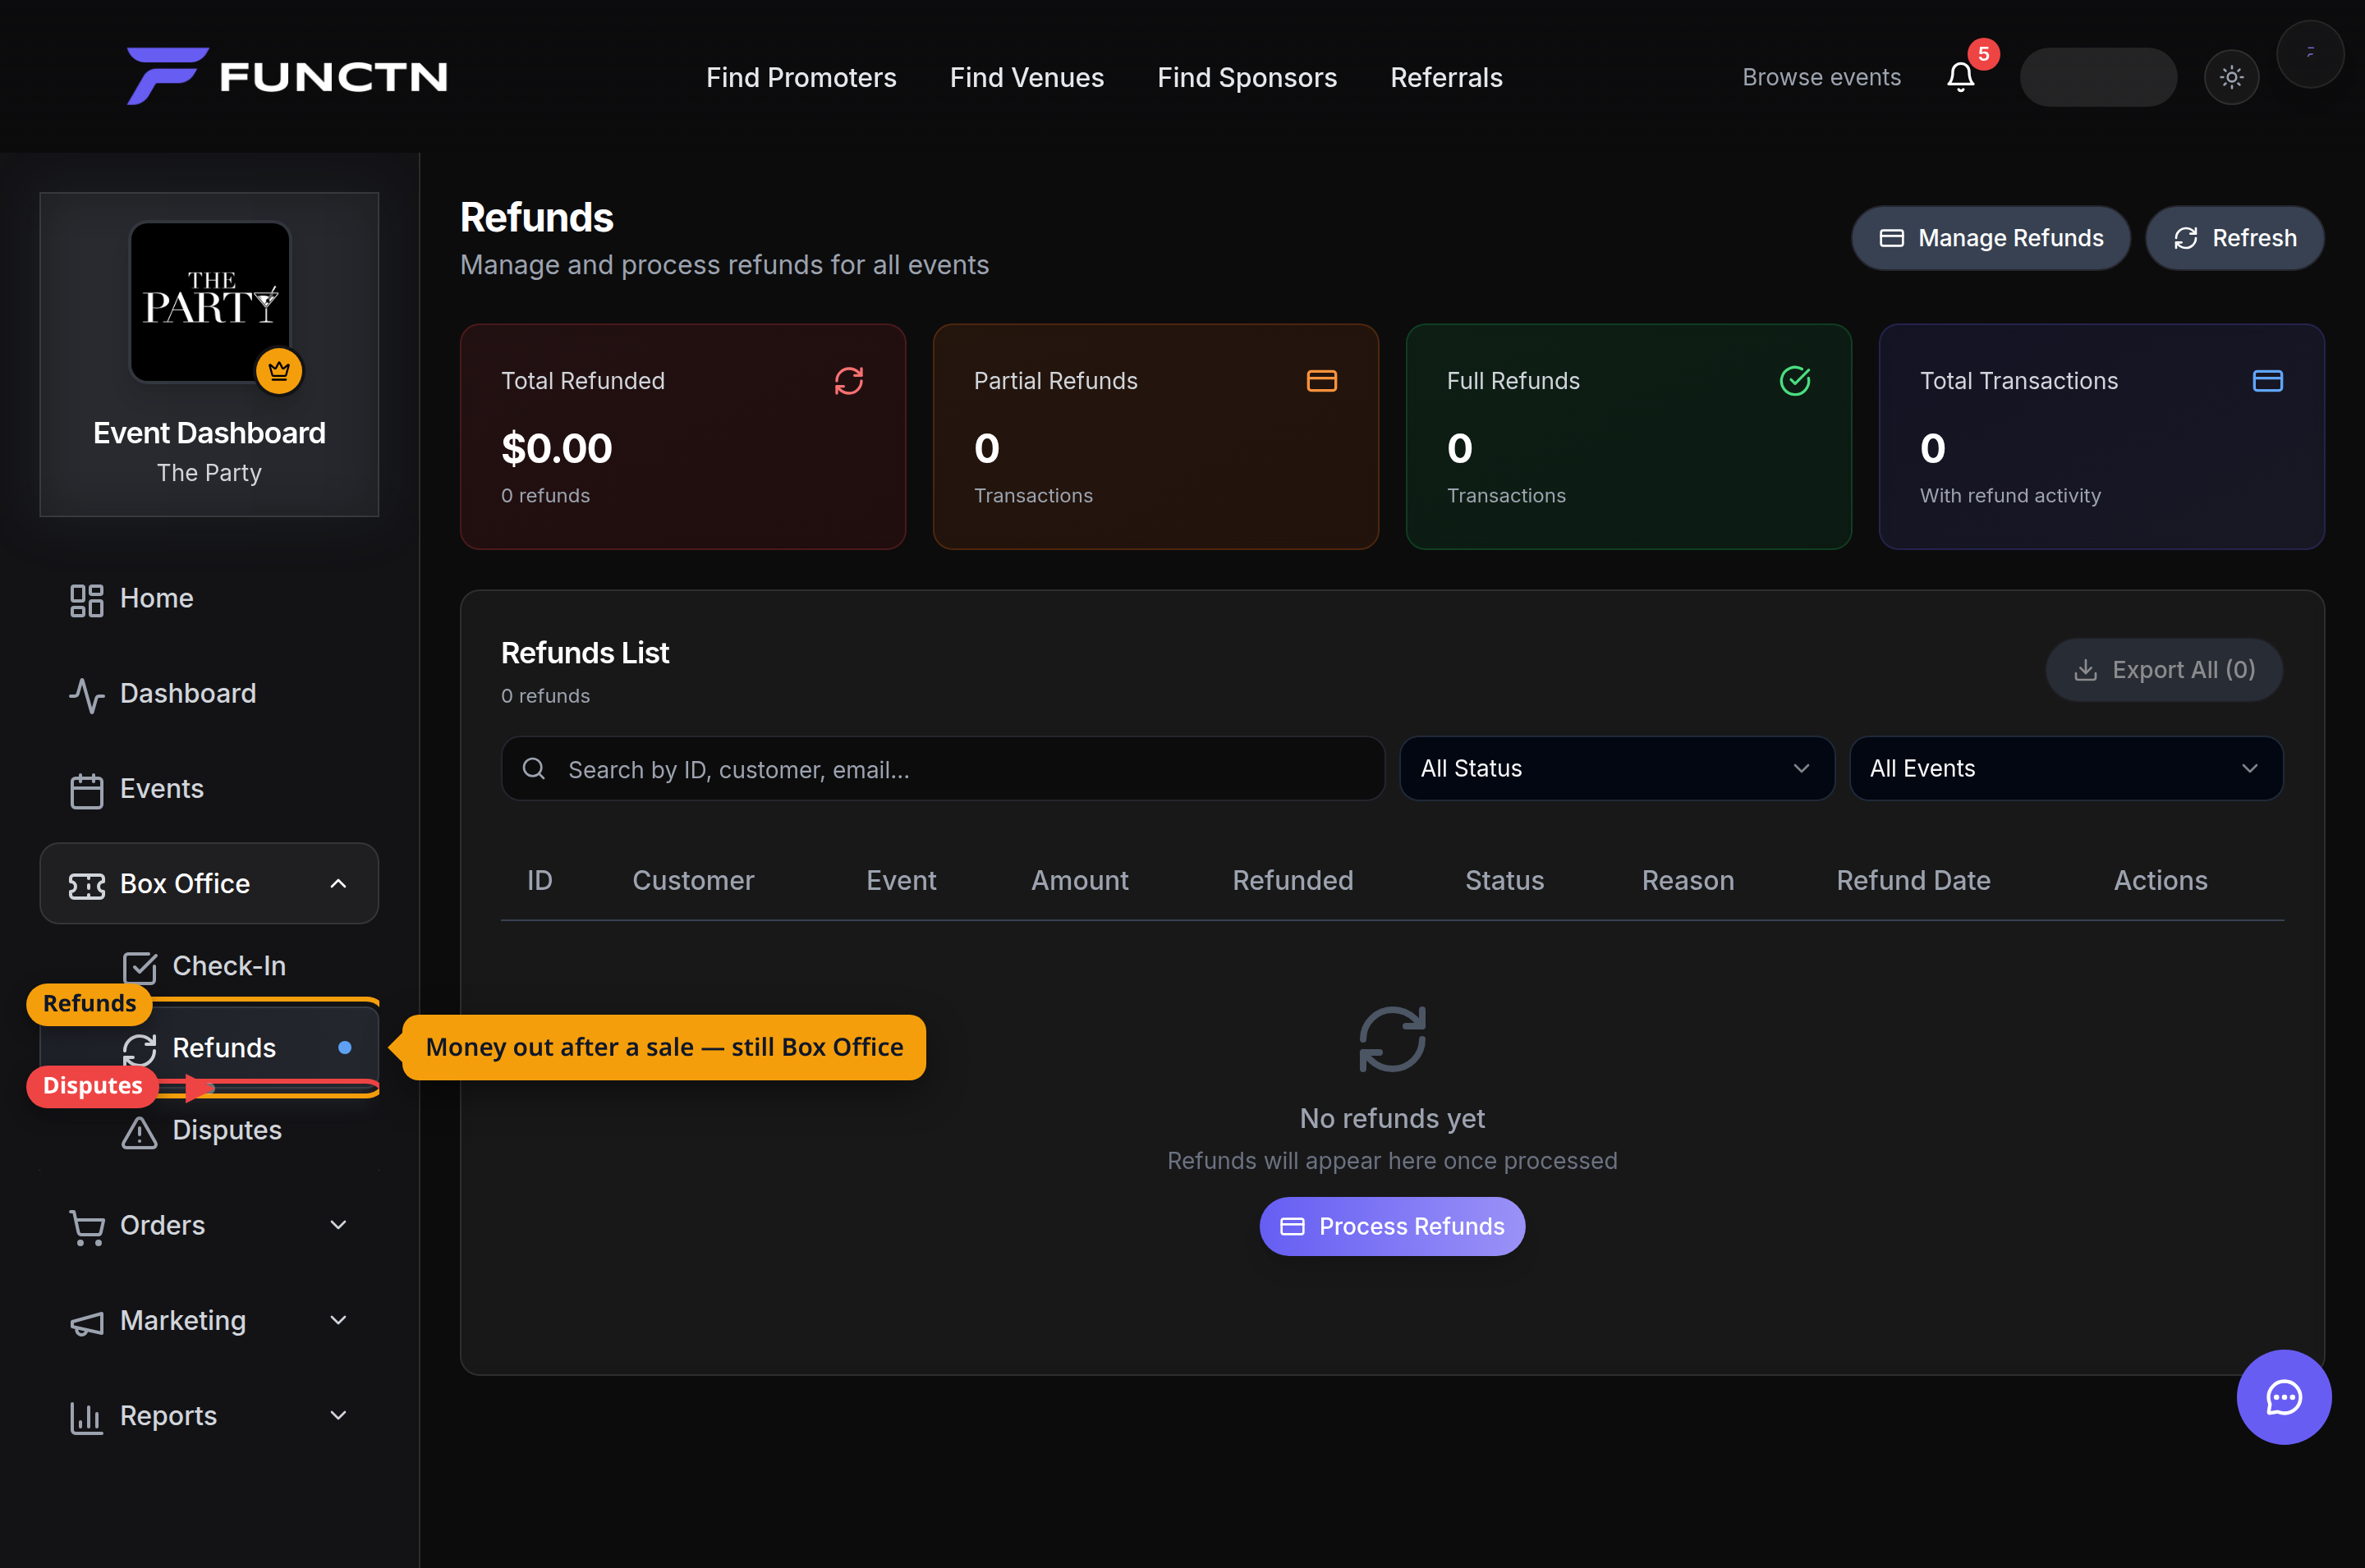This screenshot has width=2365, height=1568.
Task: Open the chat support bubble
Action: tap(2284, 1398)
